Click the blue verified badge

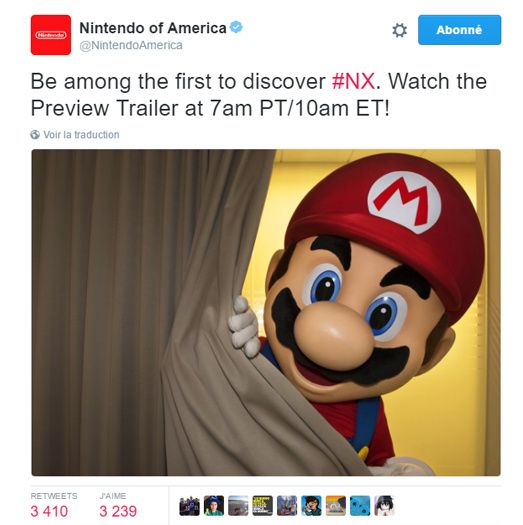click(236, 27)
